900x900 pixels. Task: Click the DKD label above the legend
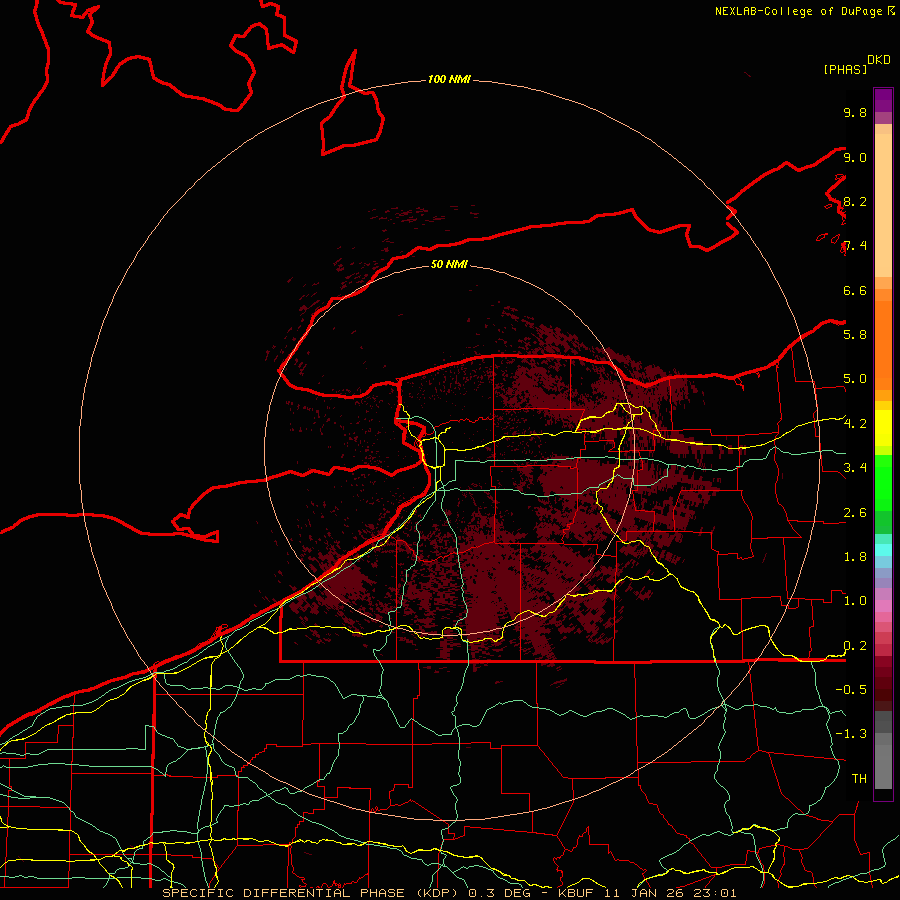click(x=879, y=59)
